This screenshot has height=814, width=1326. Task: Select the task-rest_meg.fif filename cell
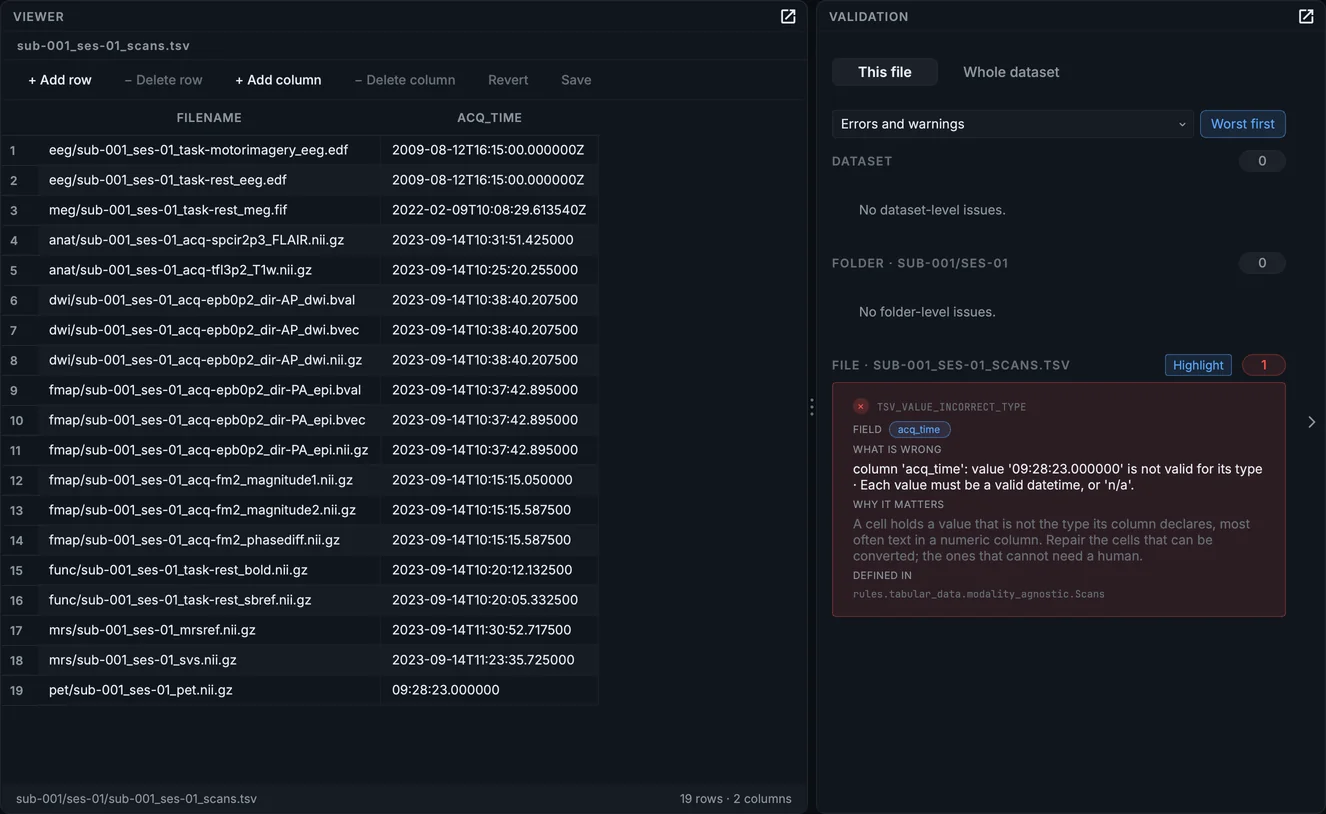pyautogui.click(x=209, y=210)
